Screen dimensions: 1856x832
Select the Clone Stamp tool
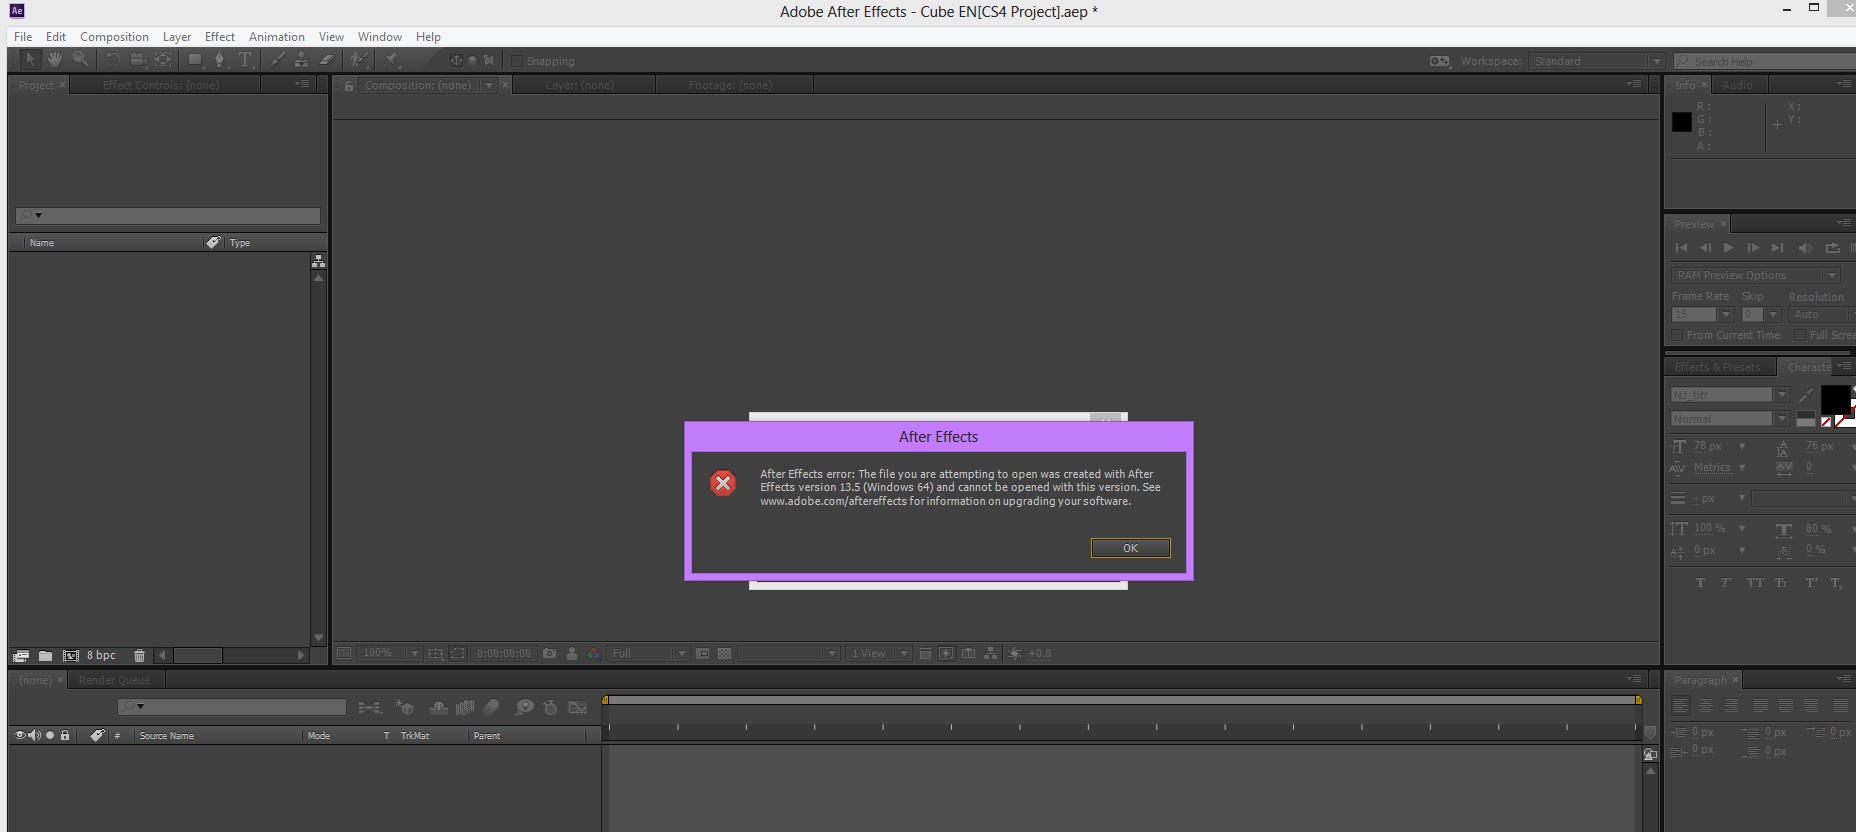[301, 60]
